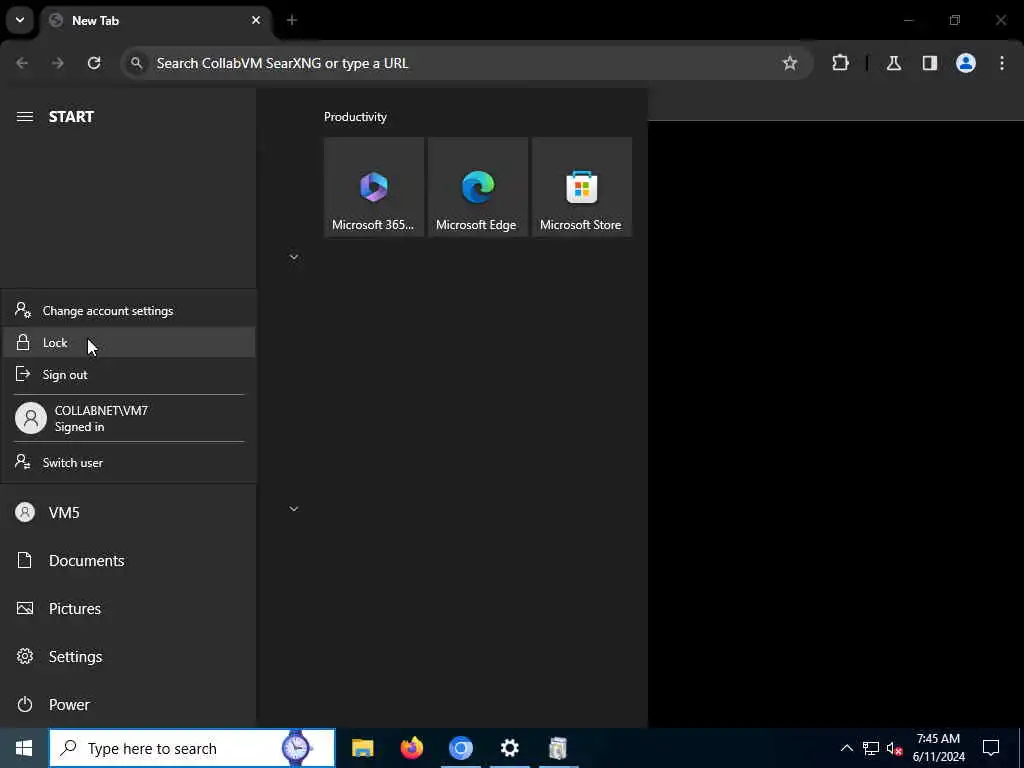The width and height of the screenshot is (1024, 768).
Task: Choose Change account settings
Action: pyautogui.click(x=129, y=311)
